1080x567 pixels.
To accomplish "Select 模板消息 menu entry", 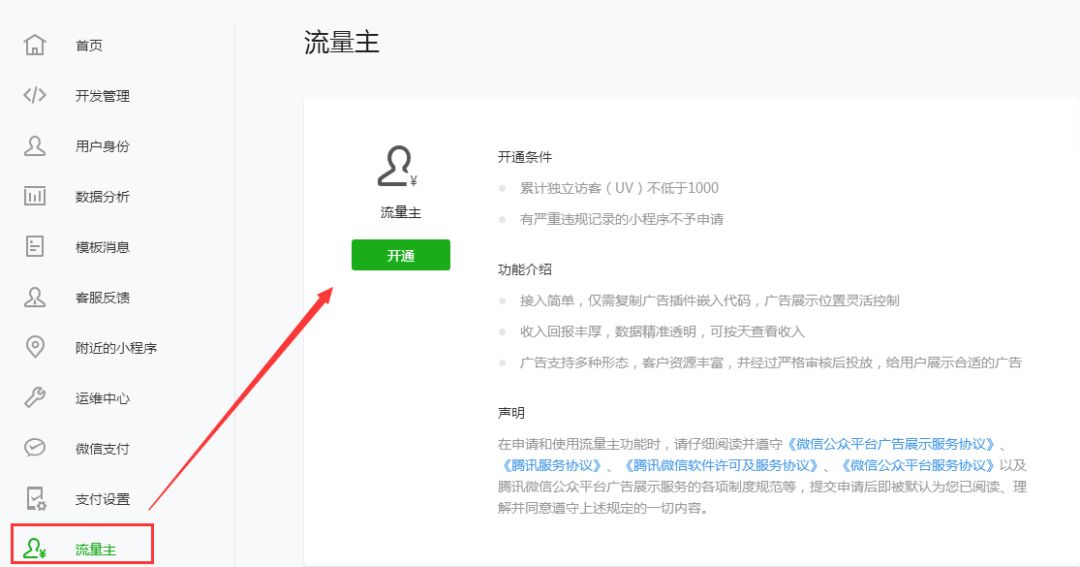I will tap(103, 247).
